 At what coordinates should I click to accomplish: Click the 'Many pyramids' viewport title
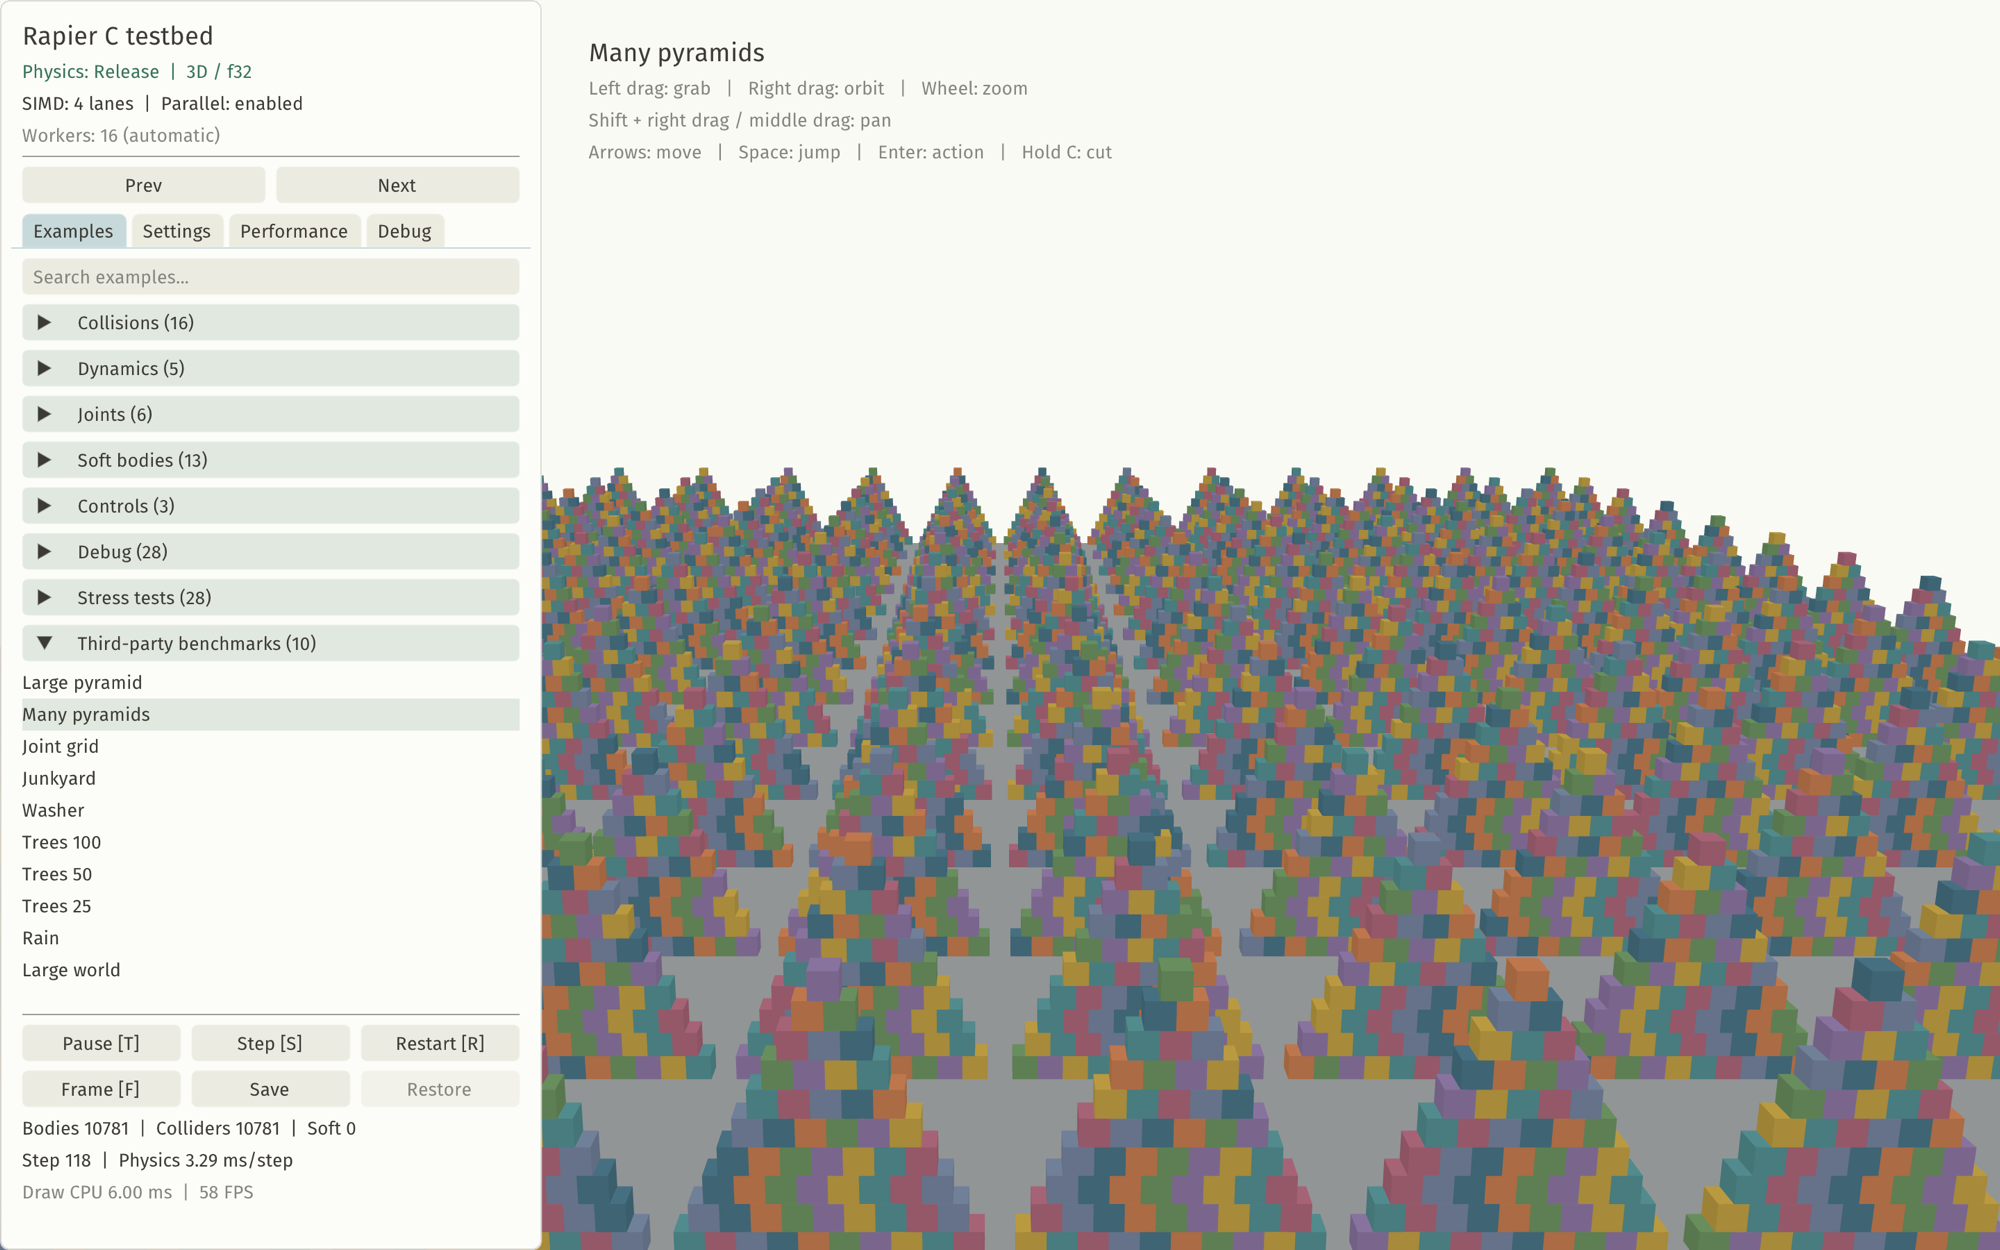677,53
